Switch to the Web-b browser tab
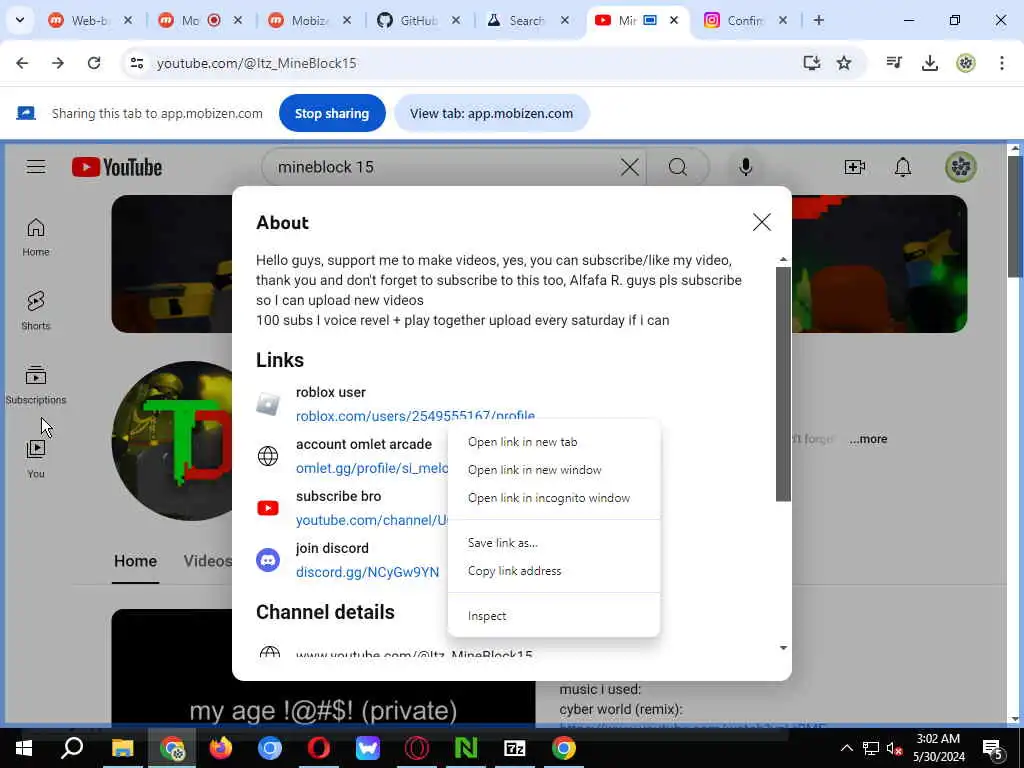The image size is (1024, 768). coord(89,21)
